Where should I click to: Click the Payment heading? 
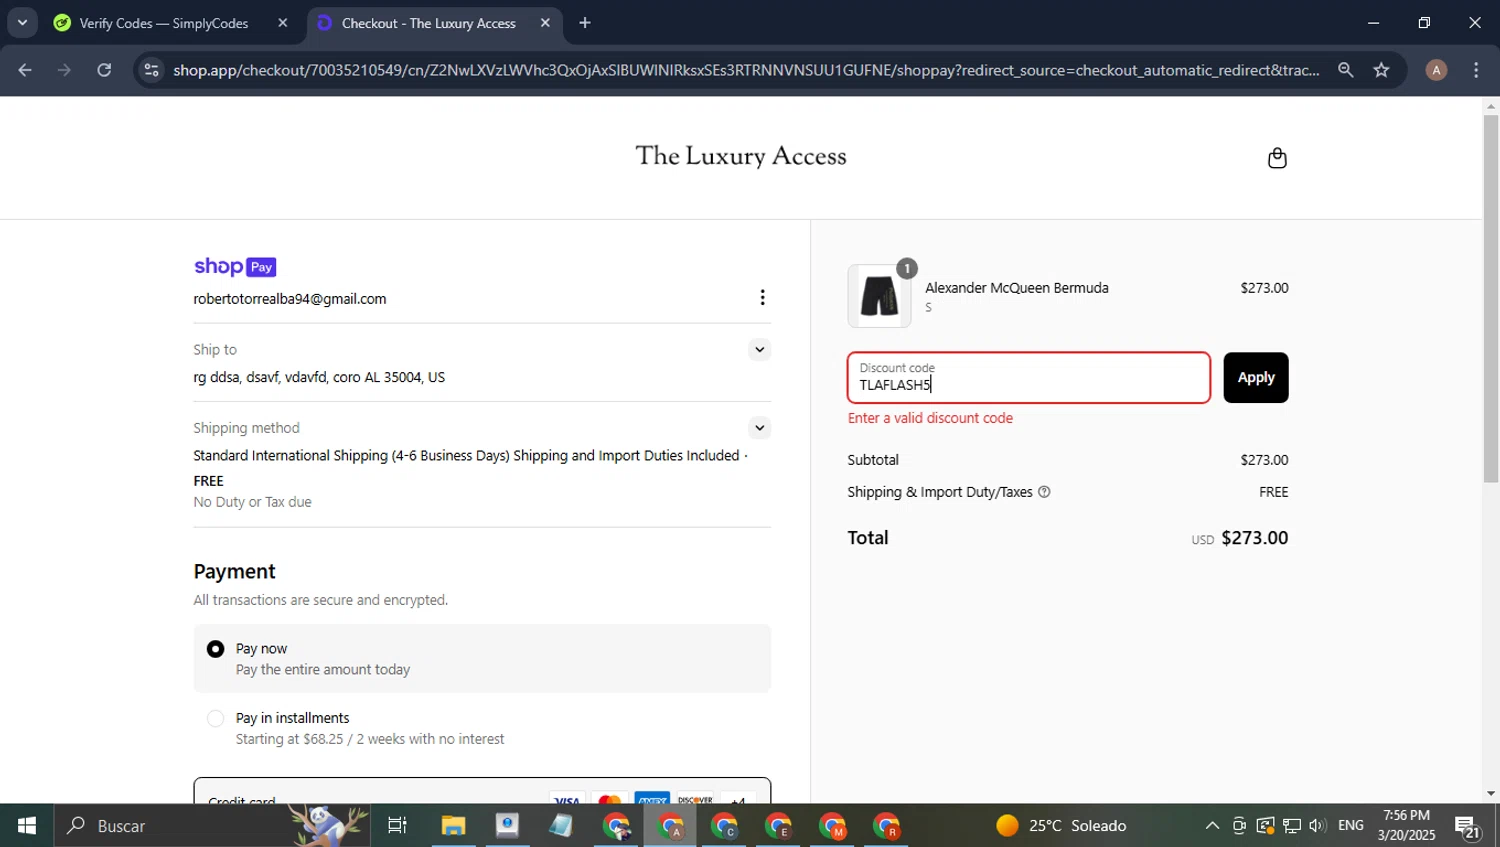(234, 572)
